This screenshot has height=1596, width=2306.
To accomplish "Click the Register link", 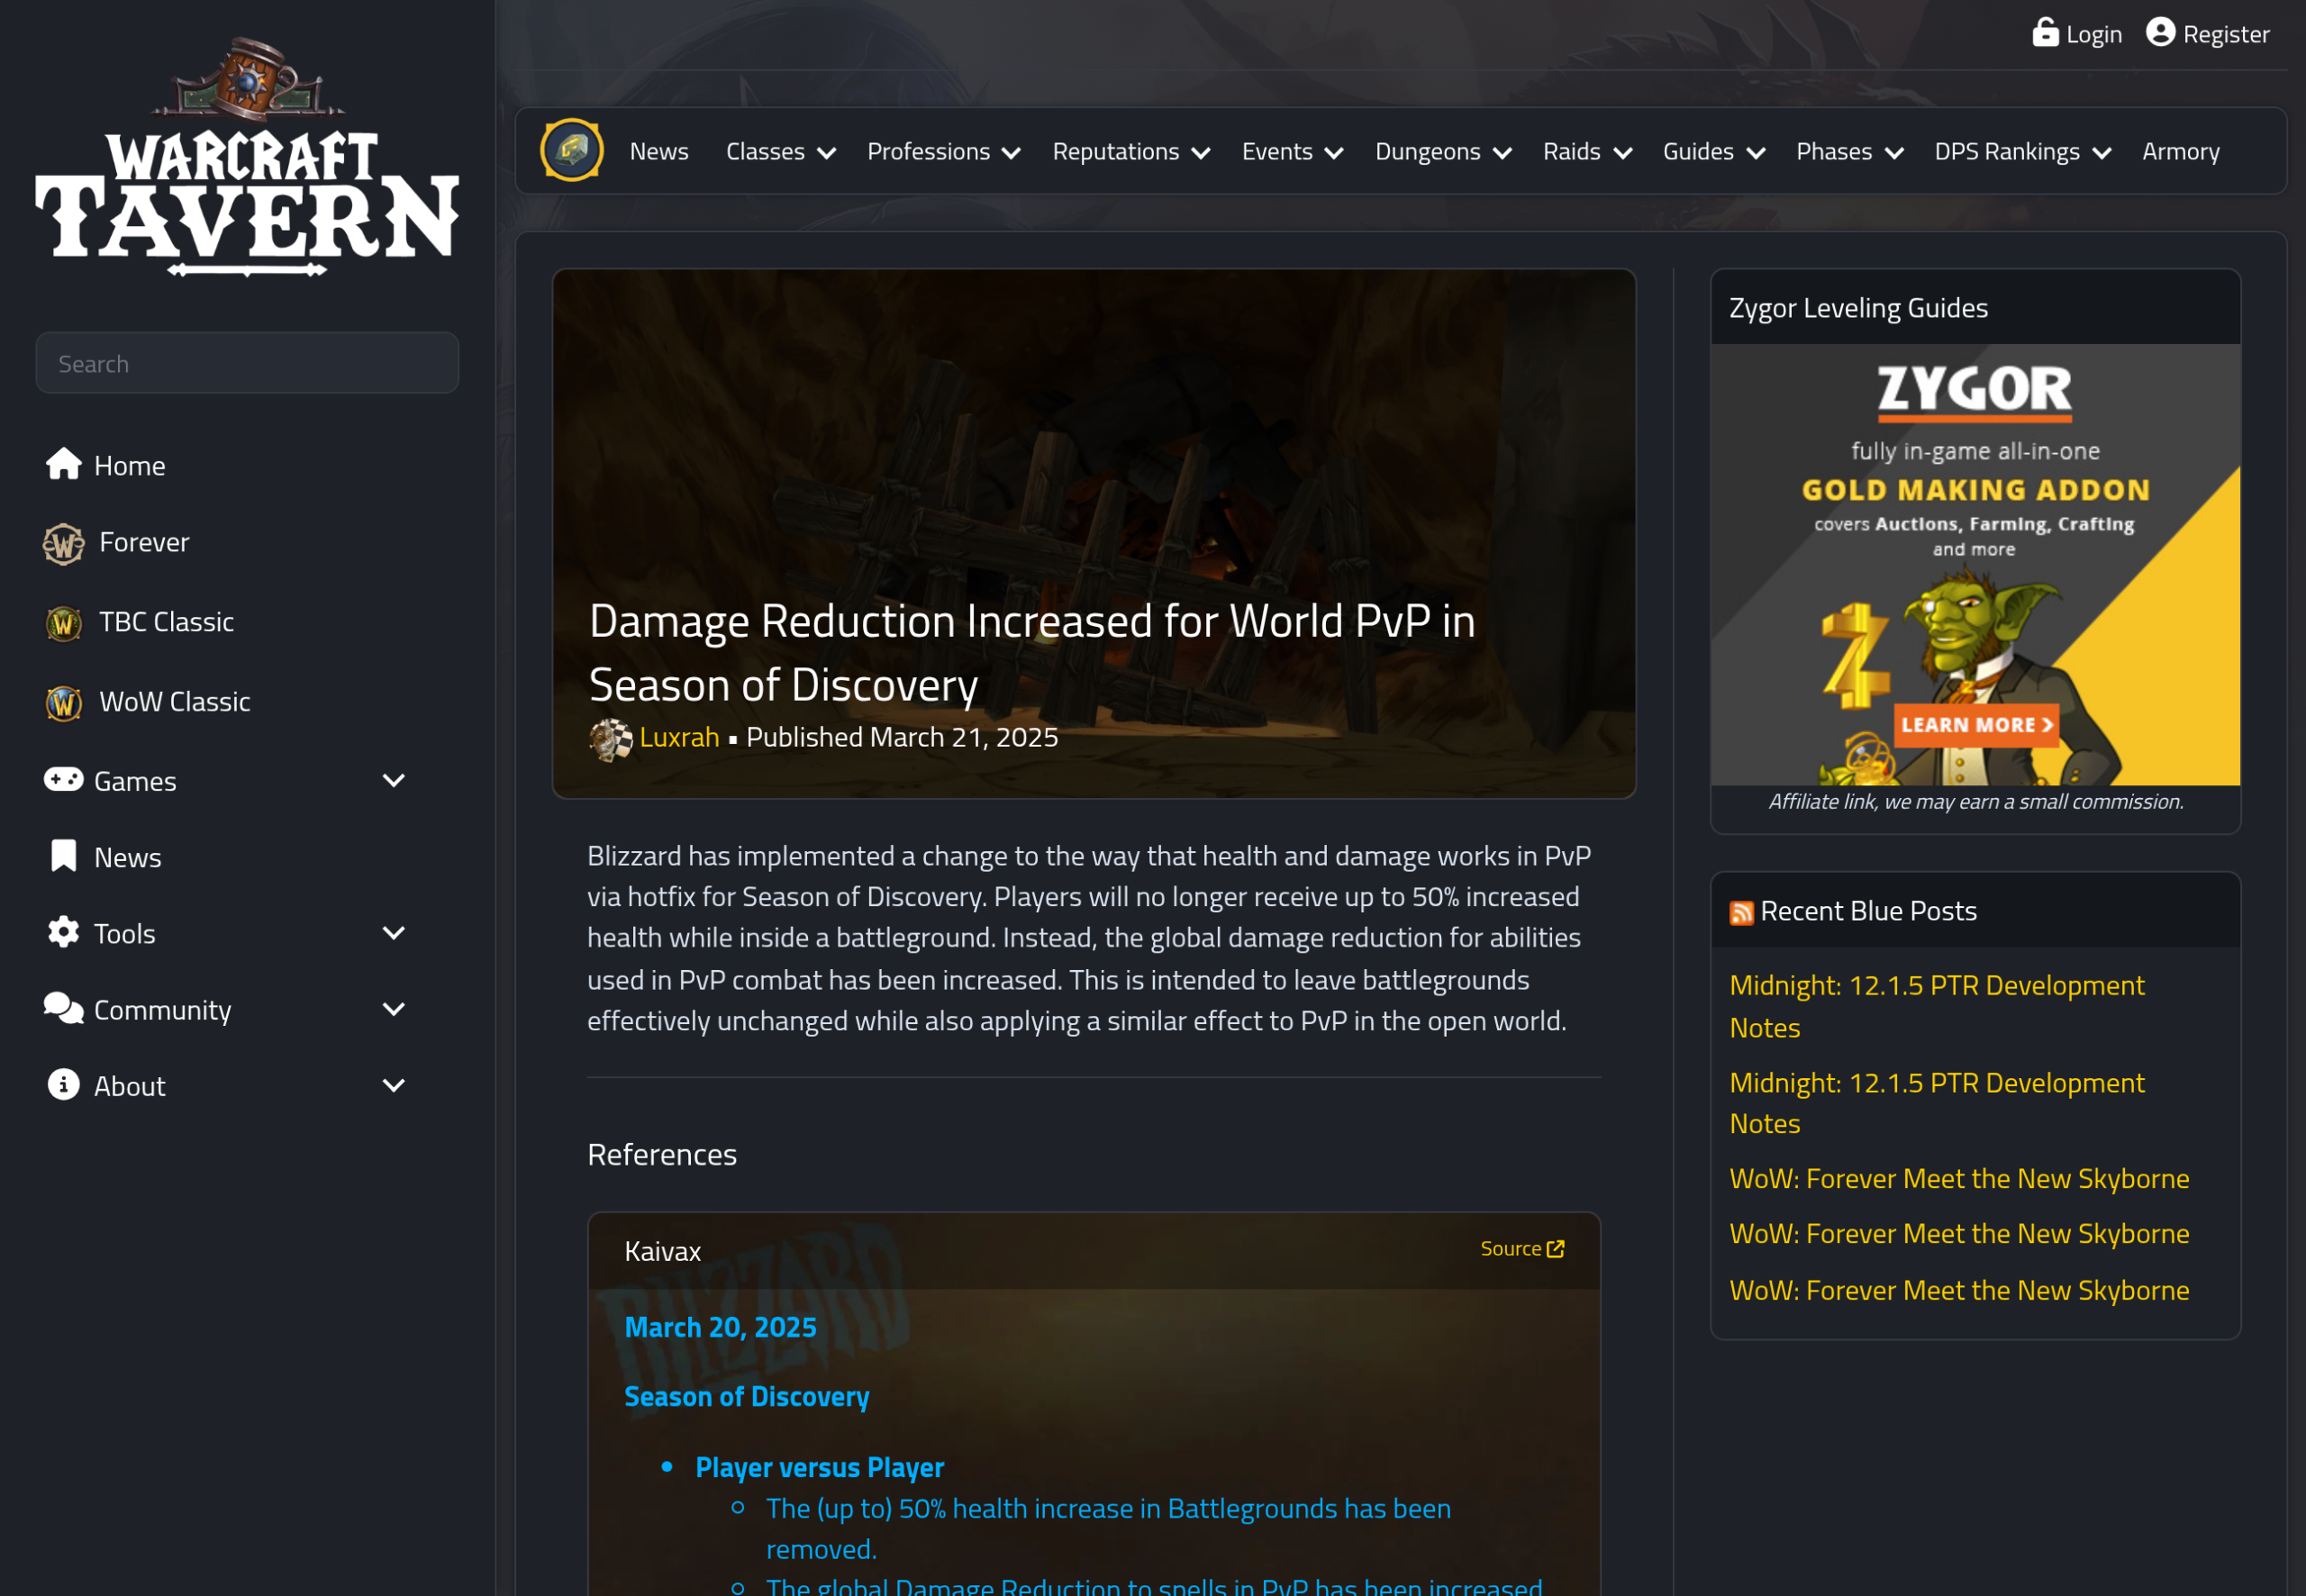I will (2226, 34).
